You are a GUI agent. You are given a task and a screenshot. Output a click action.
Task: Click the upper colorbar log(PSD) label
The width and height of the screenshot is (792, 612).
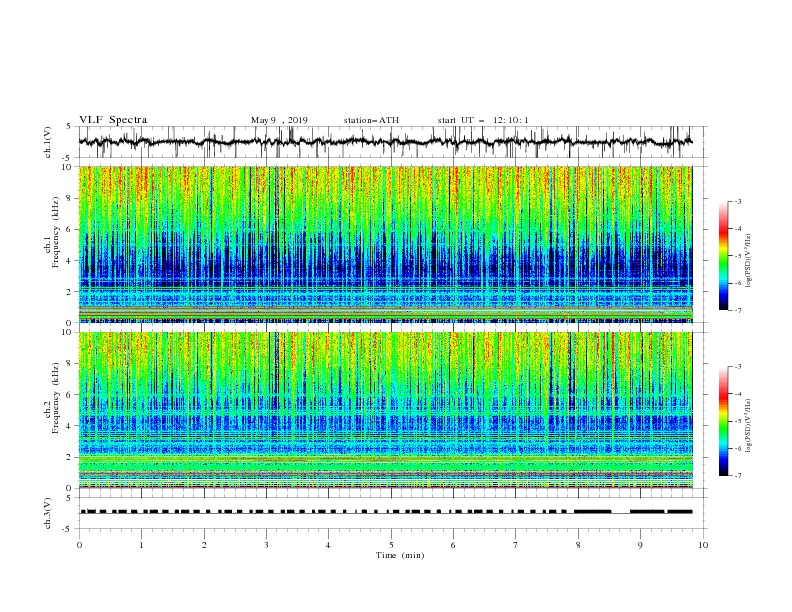[749, 261]
